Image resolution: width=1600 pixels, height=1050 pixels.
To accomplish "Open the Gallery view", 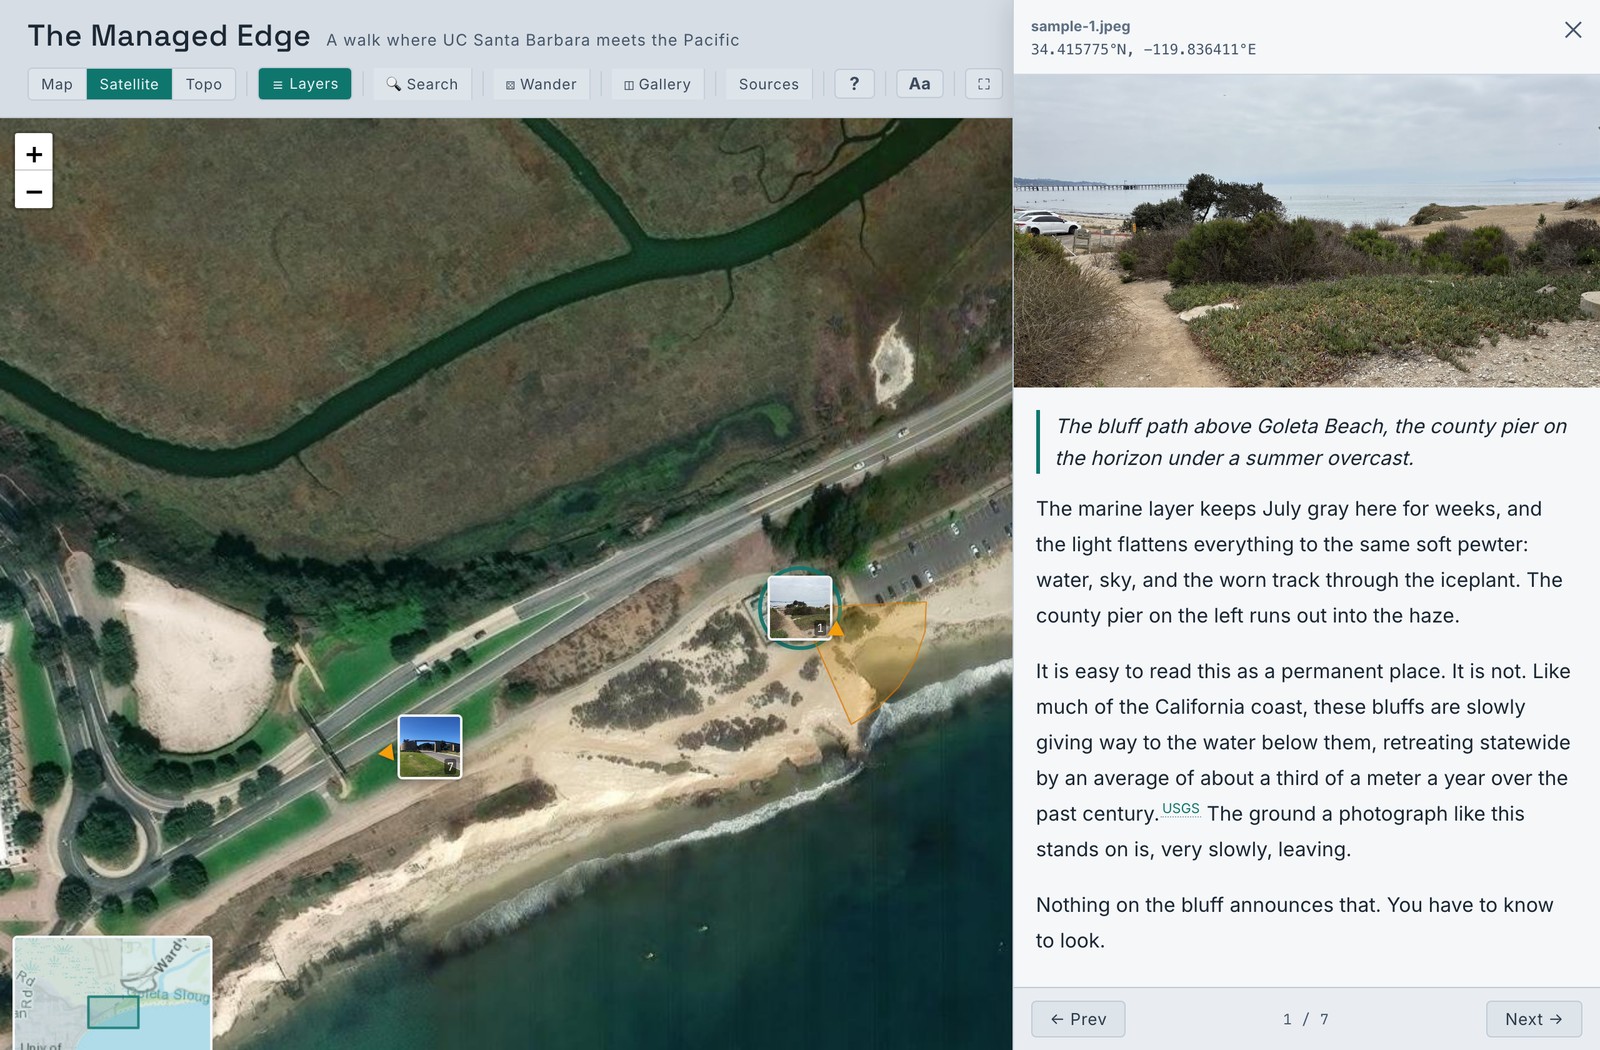I will 657,84.
